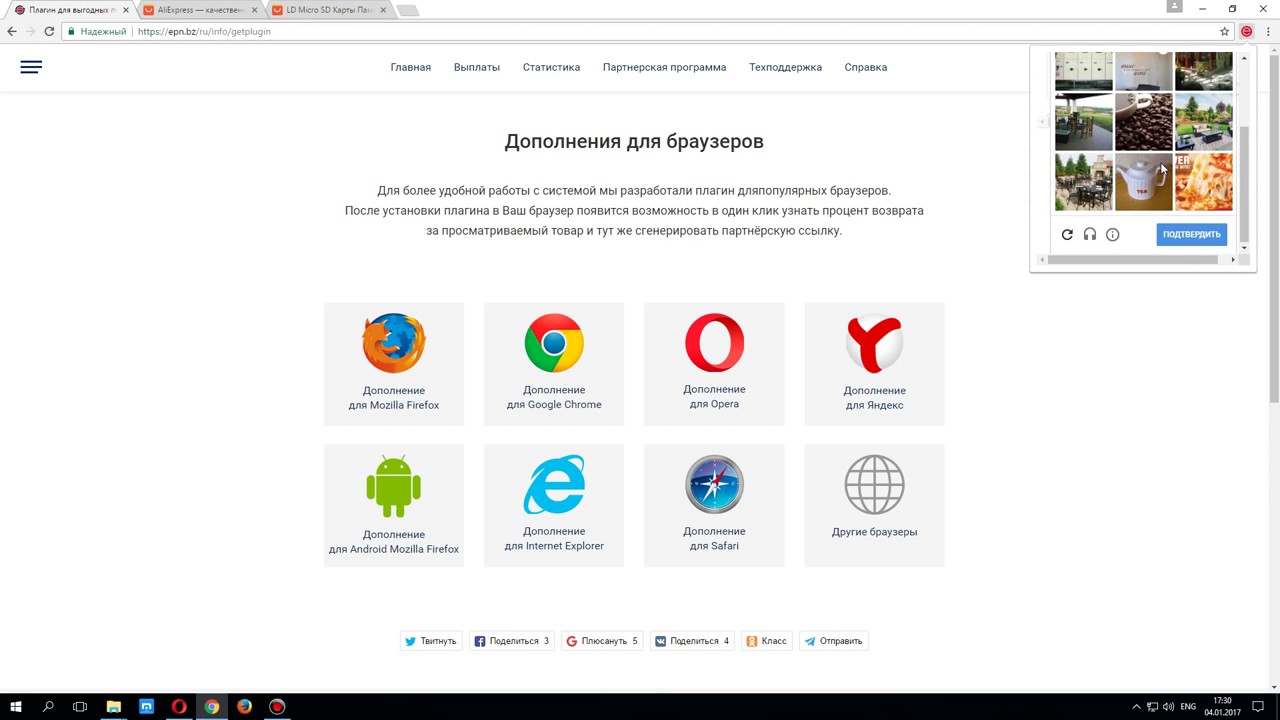Click the browser back arrow
Screen dimensions: 1280x720
point(12,31)
